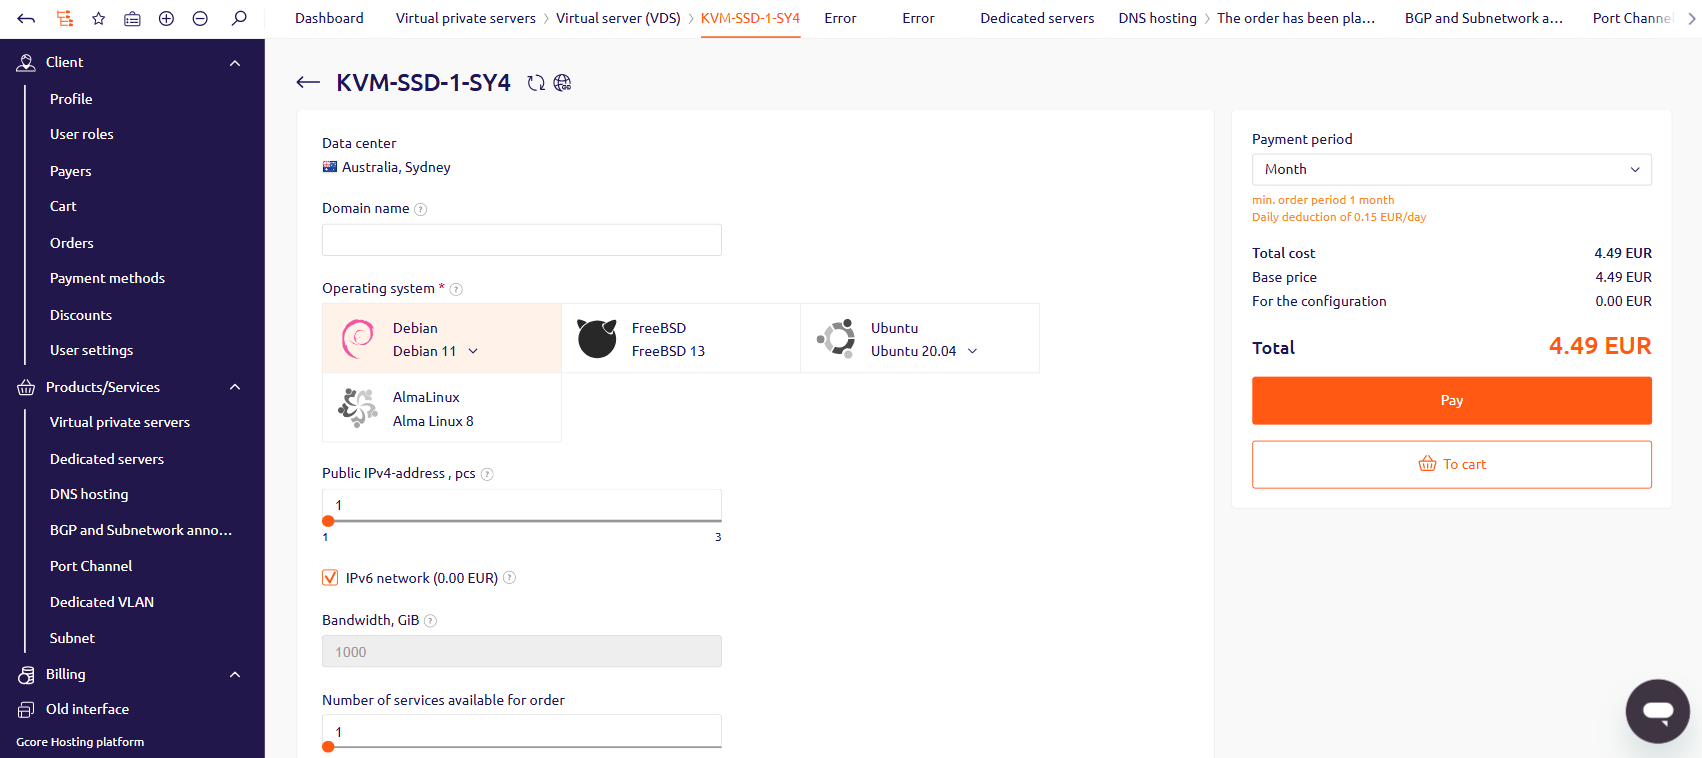The image size is (1702, 758).
Task: Open User settings in the sidebar
Action: click(x=91, y=350)
